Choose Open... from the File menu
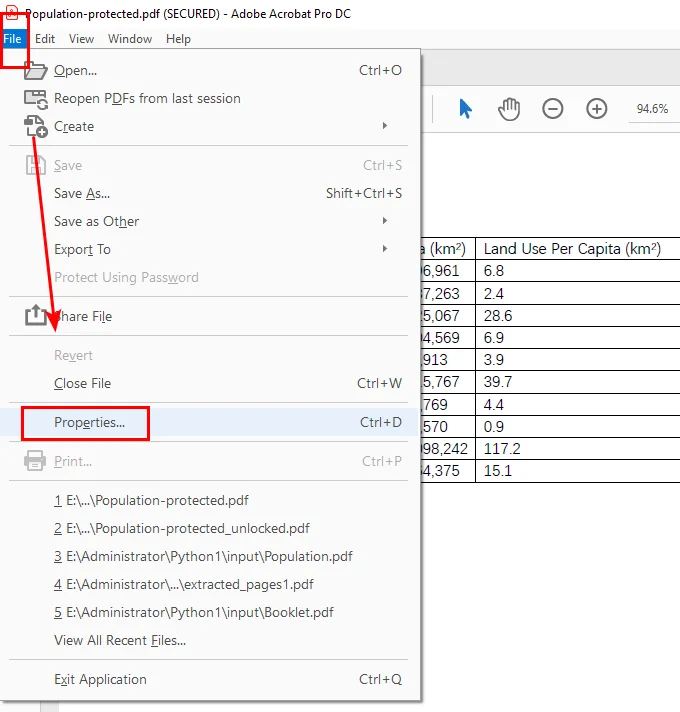The width and height of the screenshot is (680, 712). [x=209, y=70]
